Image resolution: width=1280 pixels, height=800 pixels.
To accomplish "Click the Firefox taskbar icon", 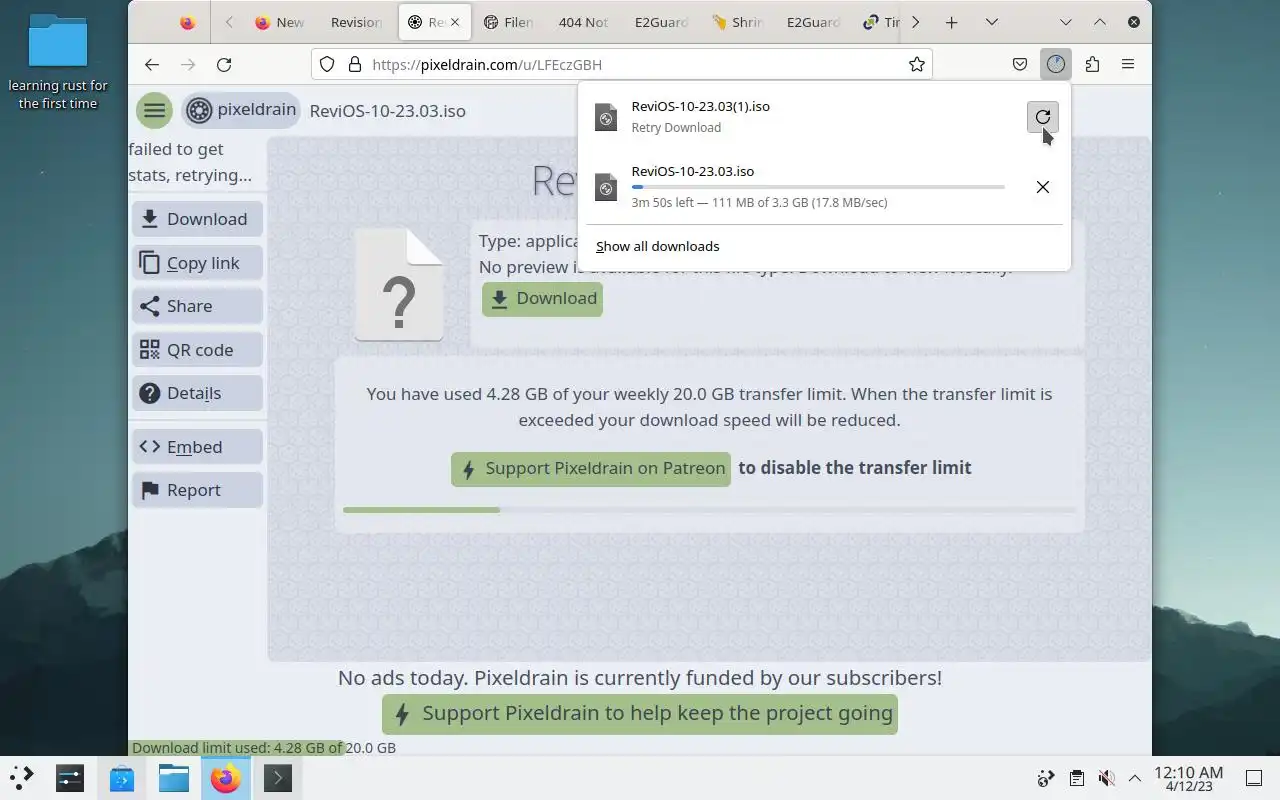I will pos(226,777).
